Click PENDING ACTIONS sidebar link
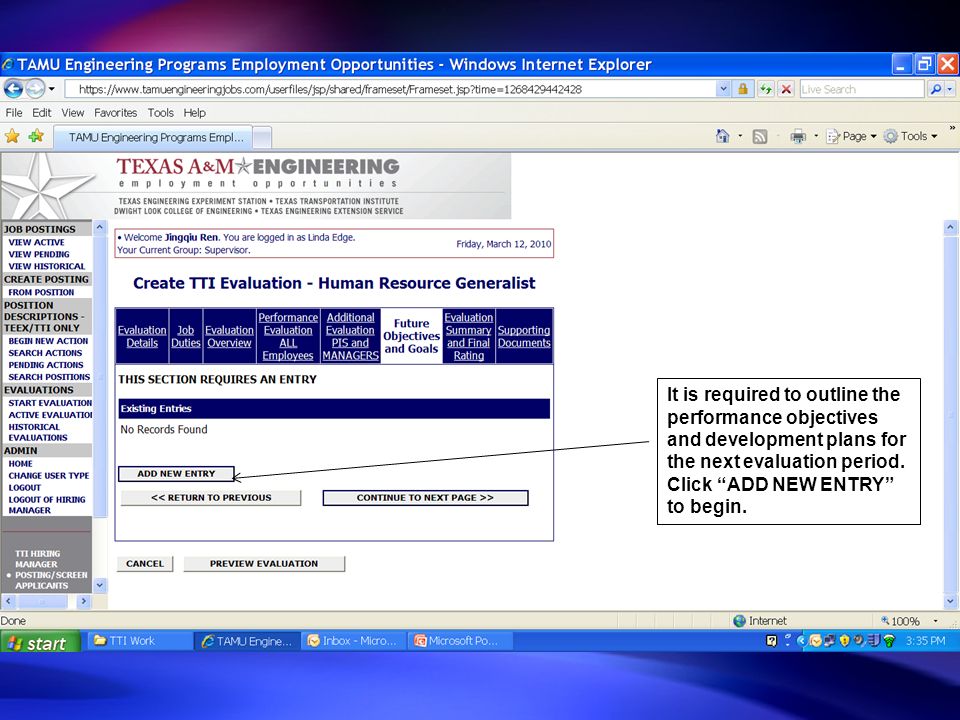The width and height of the screenshot is (960, 720). pos(45,365)
